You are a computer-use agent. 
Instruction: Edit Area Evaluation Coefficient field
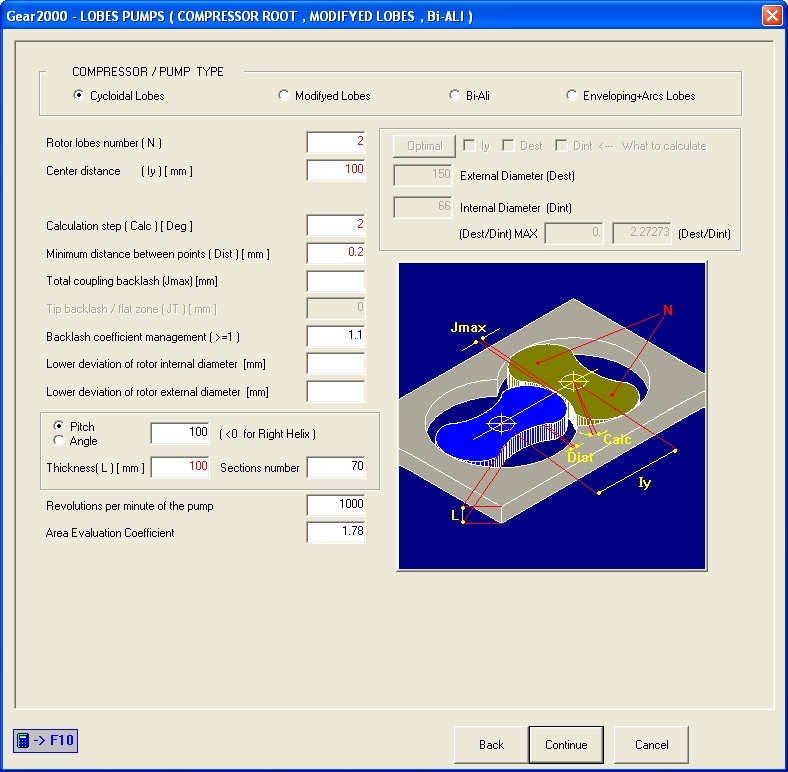coord(336,532)
